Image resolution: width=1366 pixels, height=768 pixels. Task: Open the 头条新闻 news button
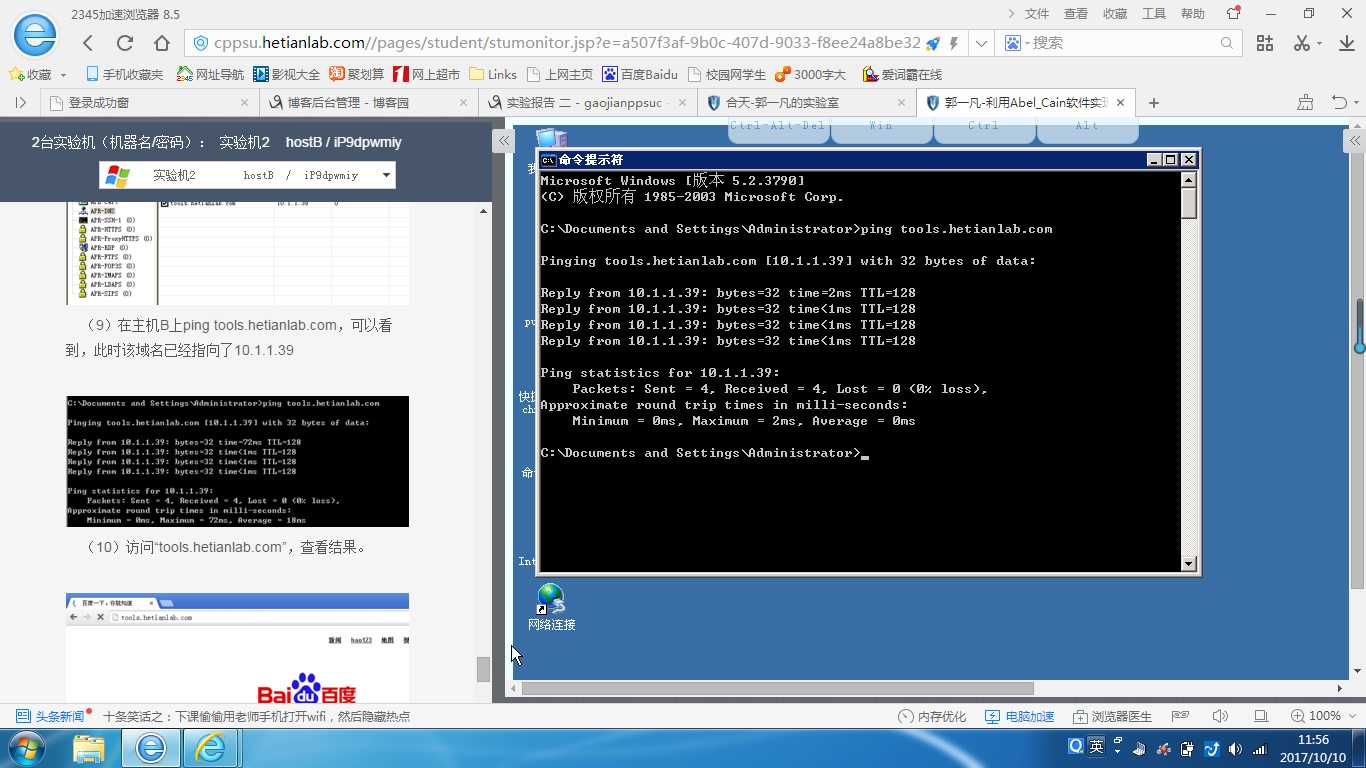(x=51, y=716)
